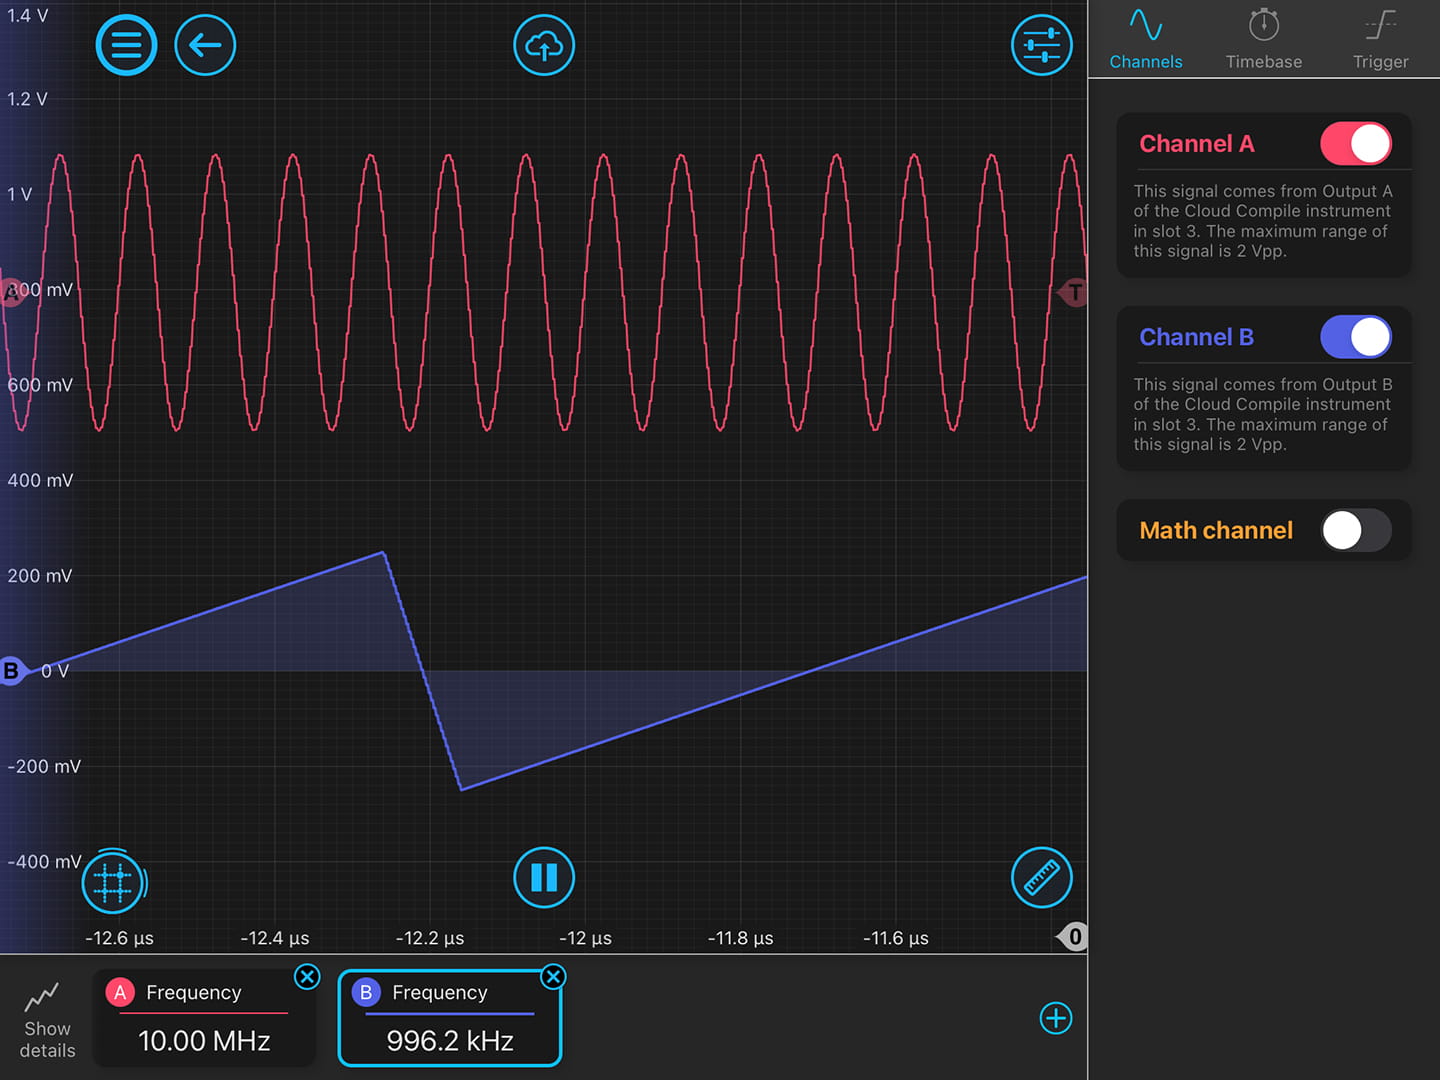Tap the cloud upload share icon

coord(544,45)
